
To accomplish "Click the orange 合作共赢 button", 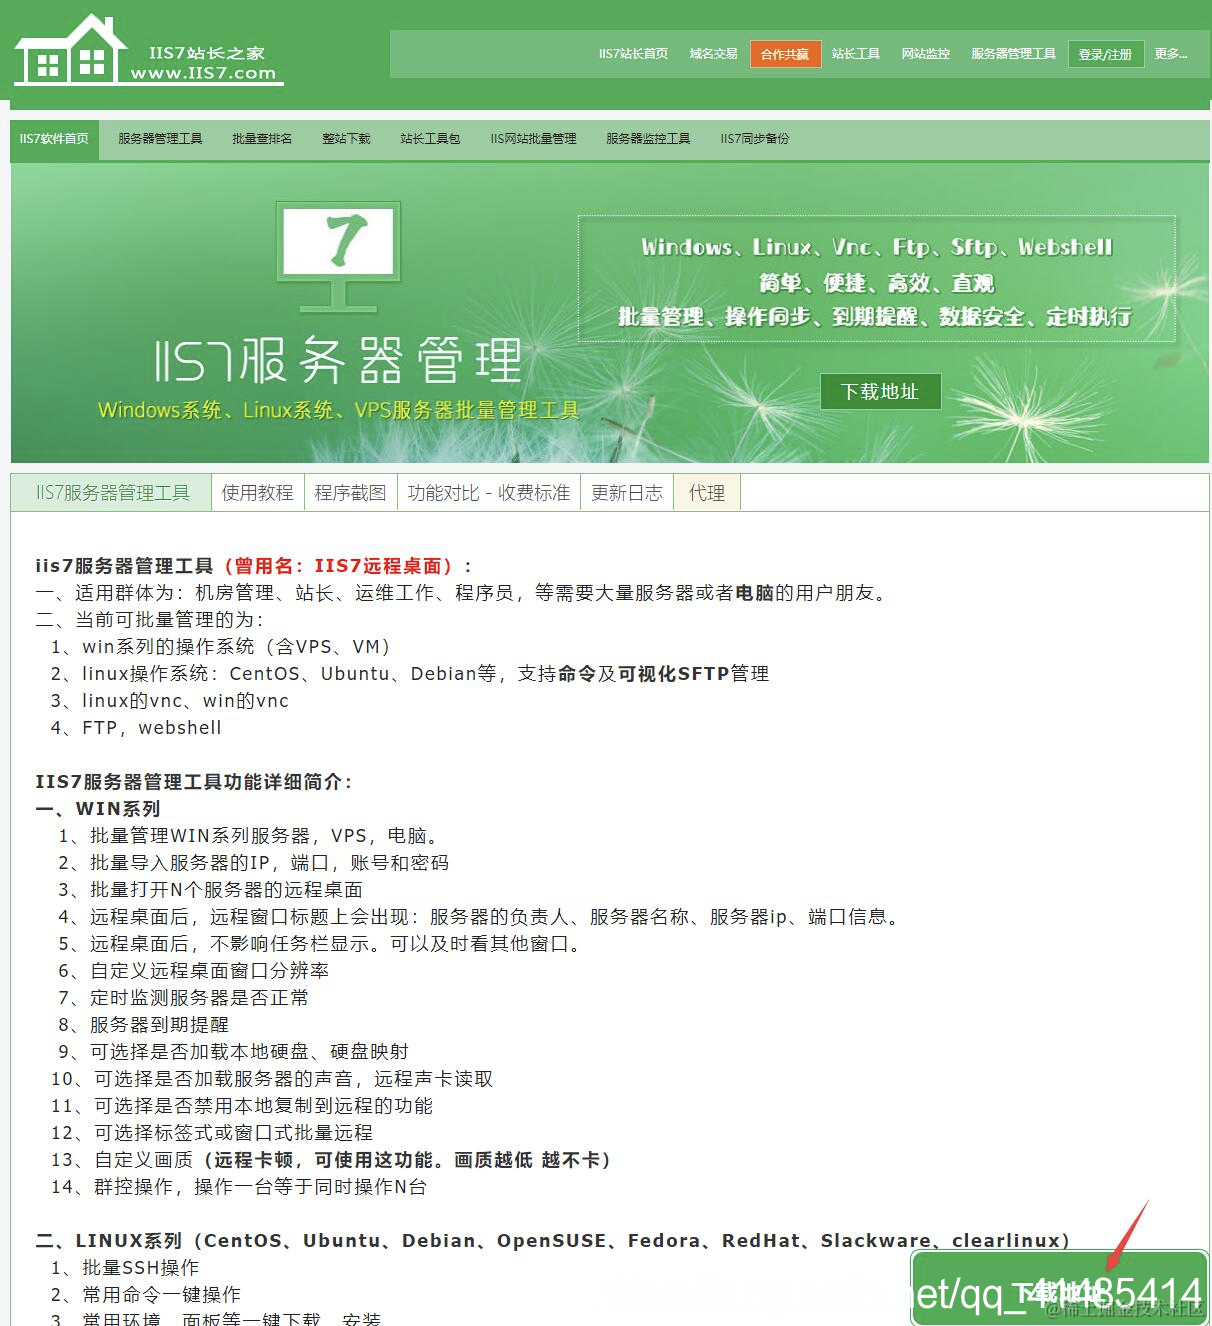I will tap(785, 54).
